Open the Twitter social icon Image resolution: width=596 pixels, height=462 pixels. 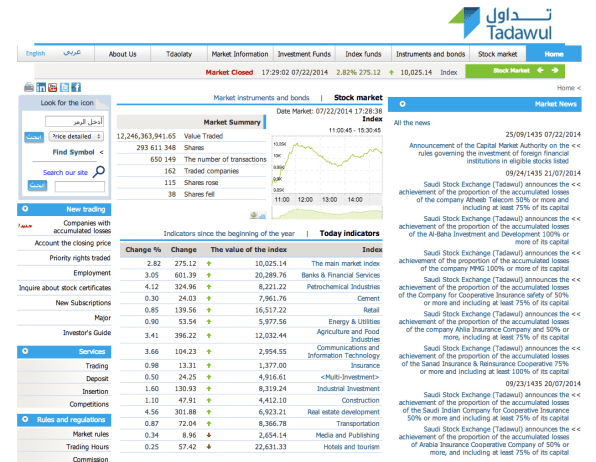[64, 87]
